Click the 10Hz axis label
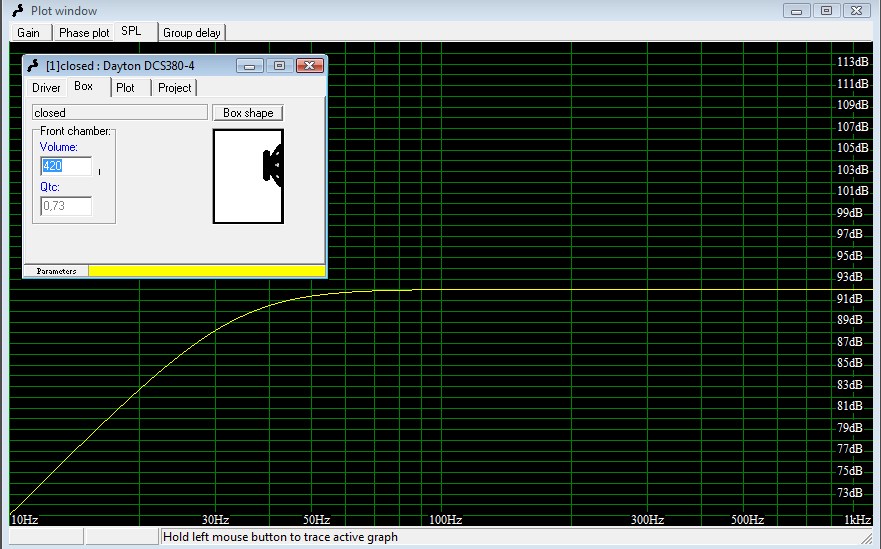Screen dimensions: 881x549 tap(25, 519)
